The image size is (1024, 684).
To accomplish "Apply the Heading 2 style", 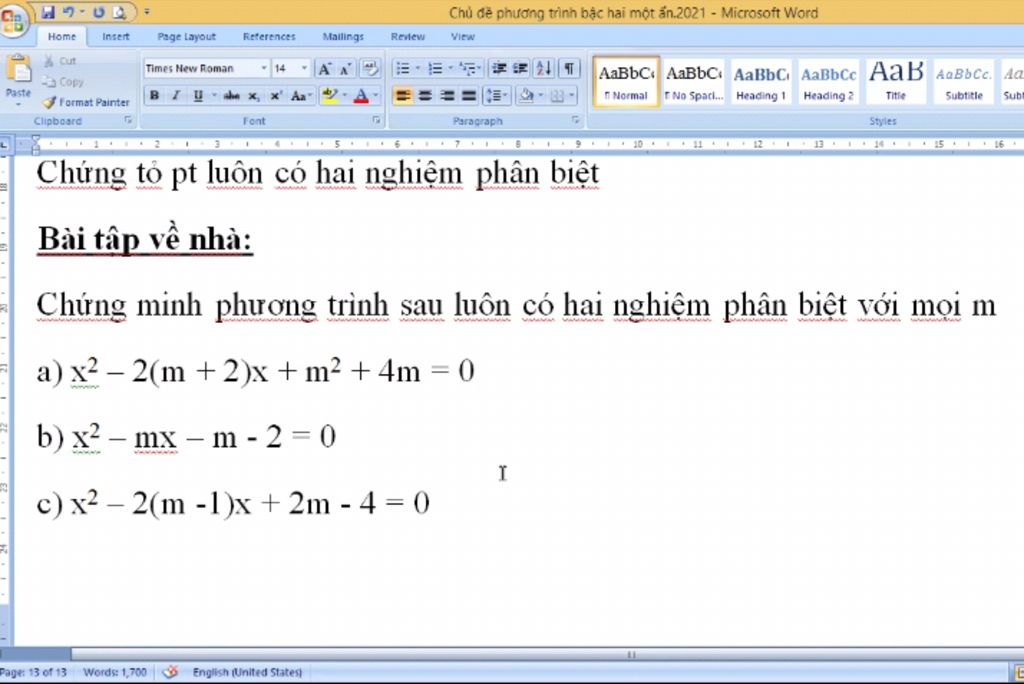I will click(828, 82).
